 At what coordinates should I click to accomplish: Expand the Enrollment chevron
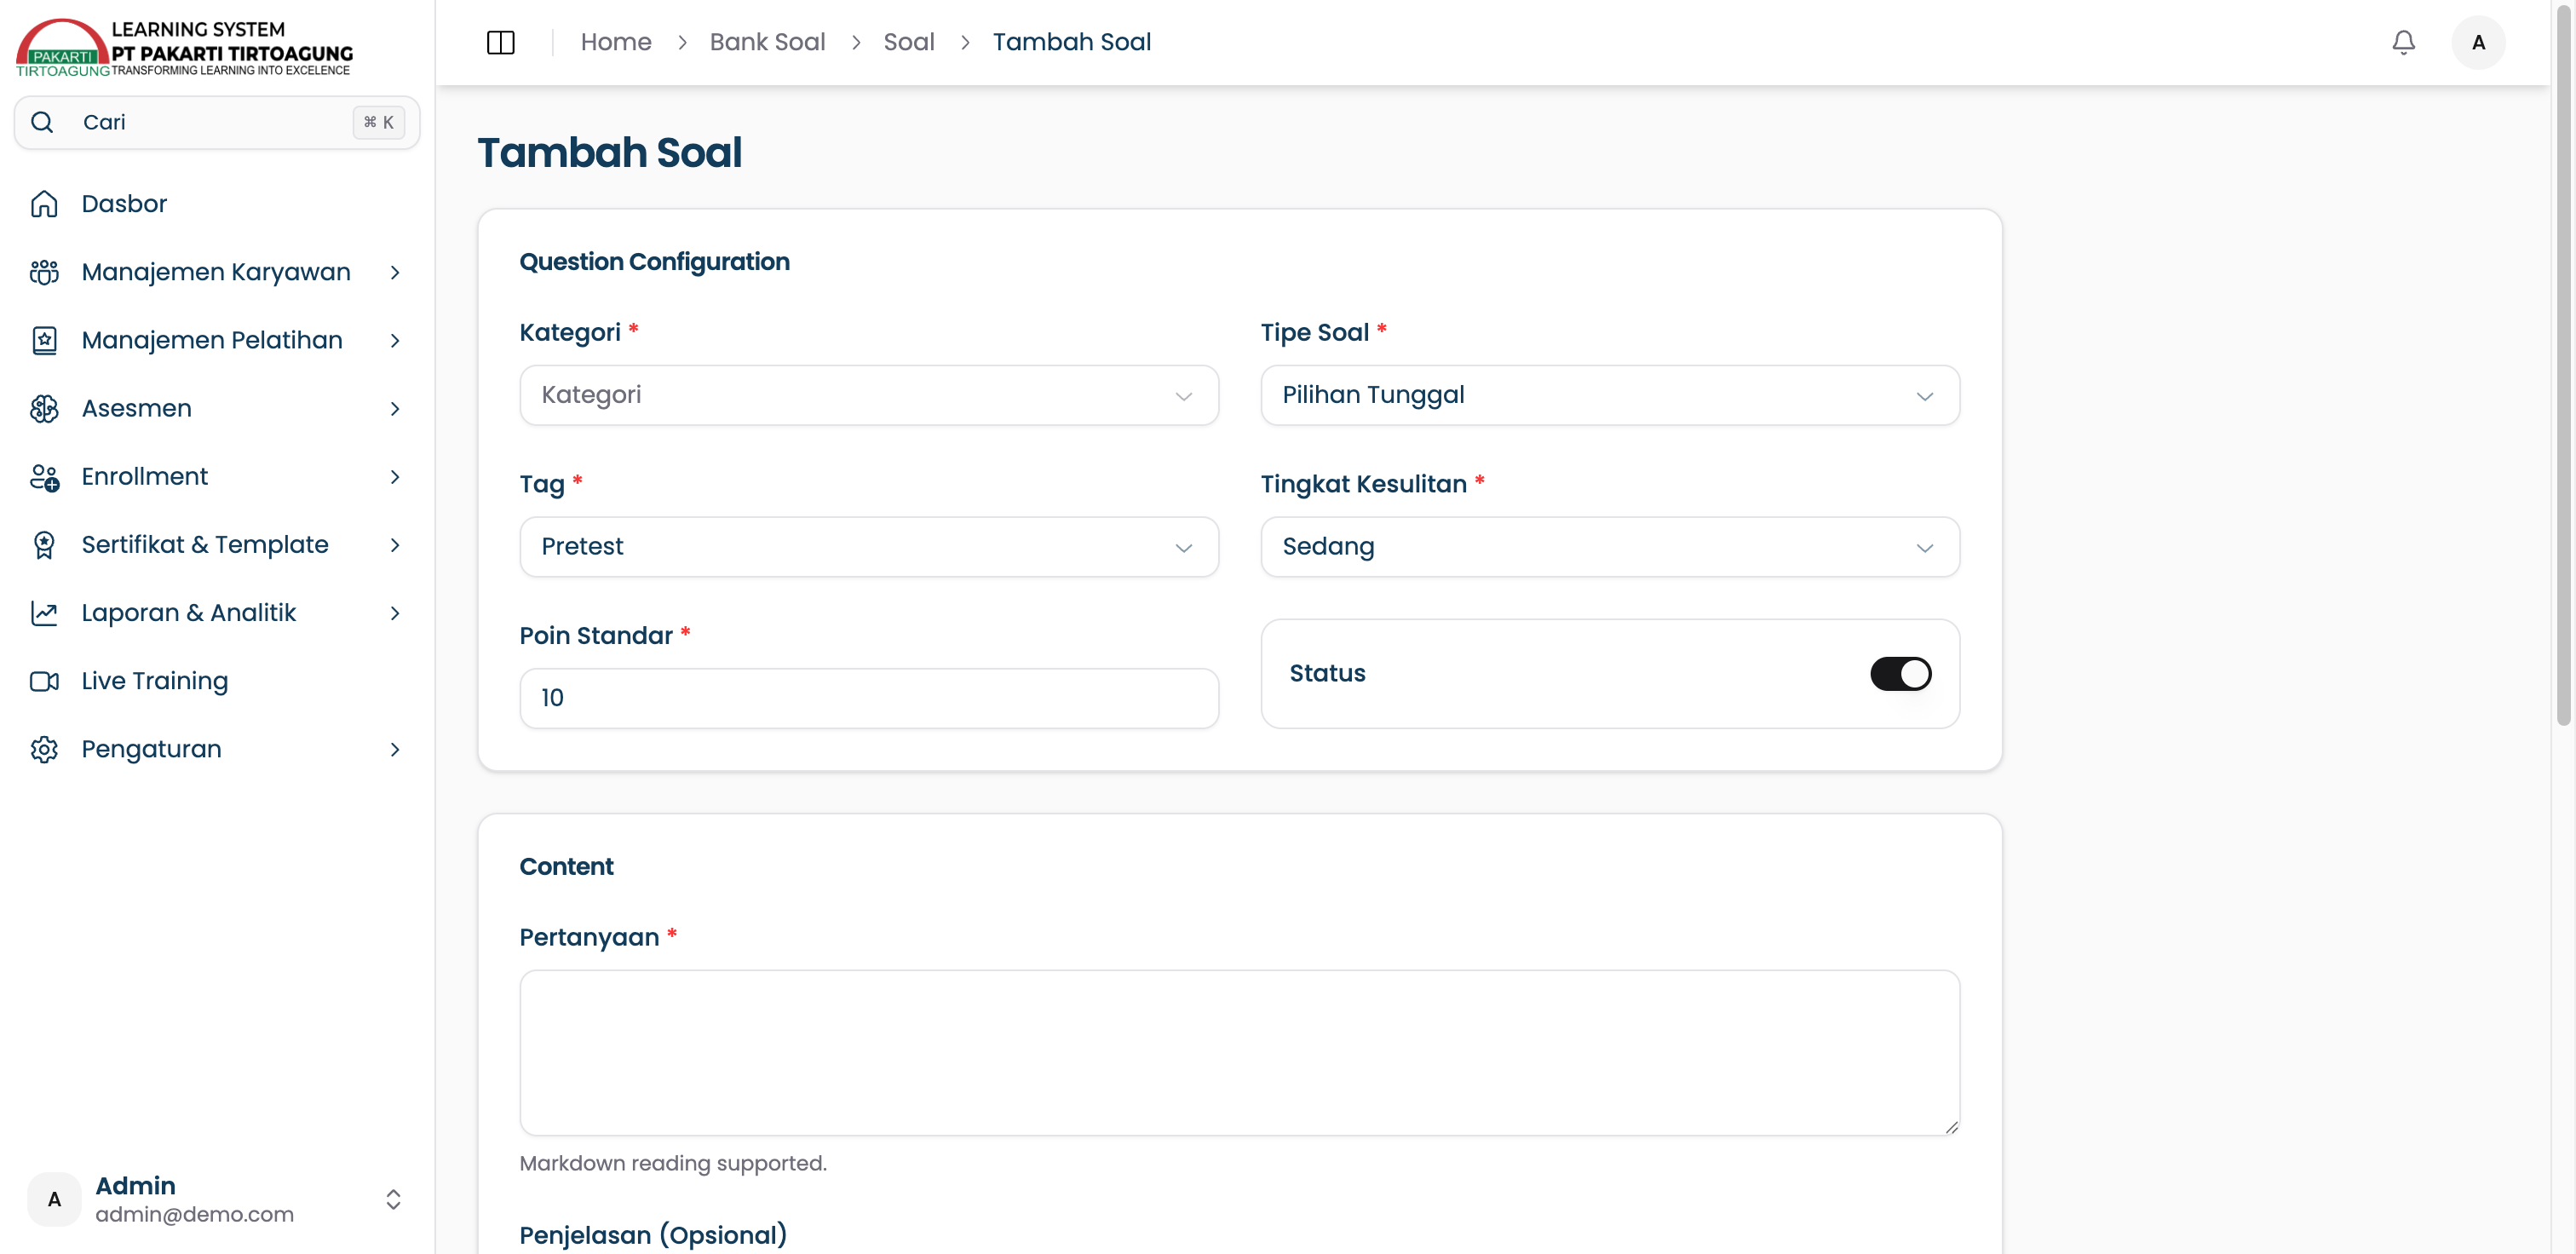[395, 476]
